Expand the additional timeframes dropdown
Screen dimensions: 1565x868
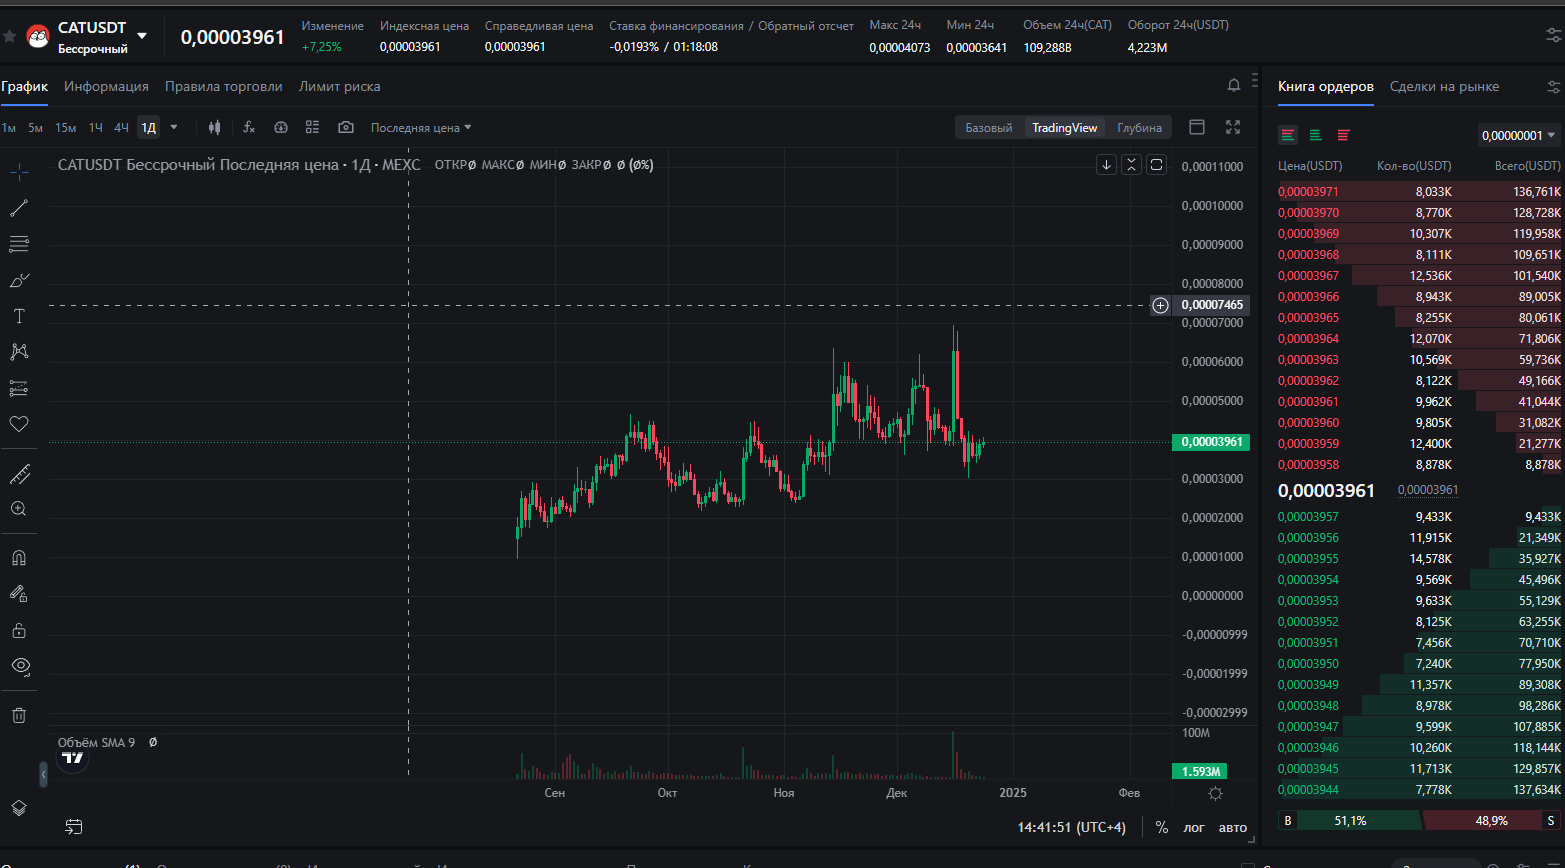[174, 127]
